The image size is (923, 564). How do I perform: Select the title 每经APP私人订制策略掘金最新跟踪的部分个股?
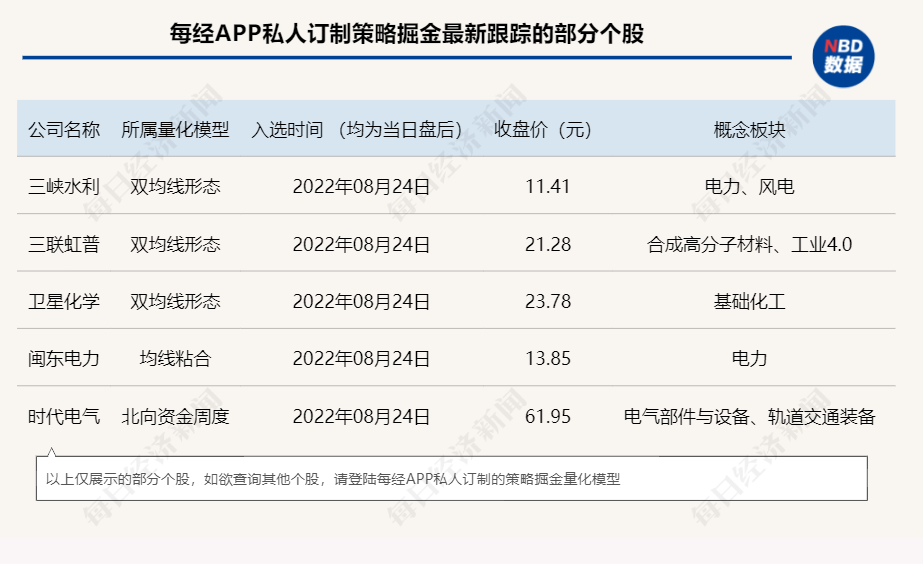click(x=407, y=34)
